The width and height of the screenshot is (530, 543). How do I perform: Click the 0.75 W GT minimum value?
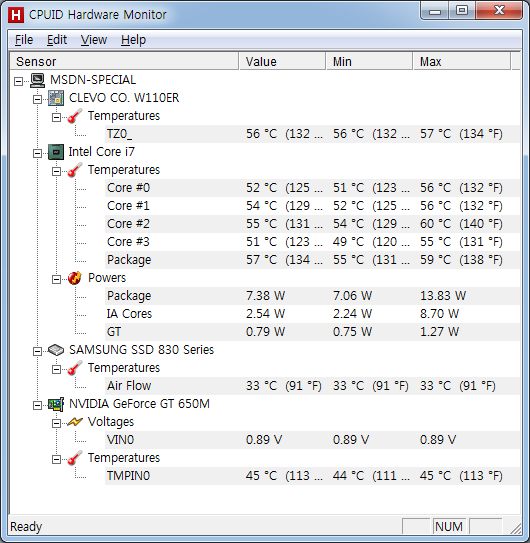tap(352, 332)
